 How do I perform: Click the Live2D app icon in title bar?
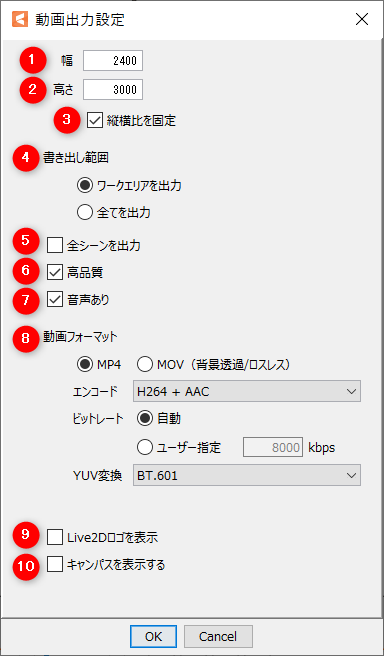pos(20,19)
